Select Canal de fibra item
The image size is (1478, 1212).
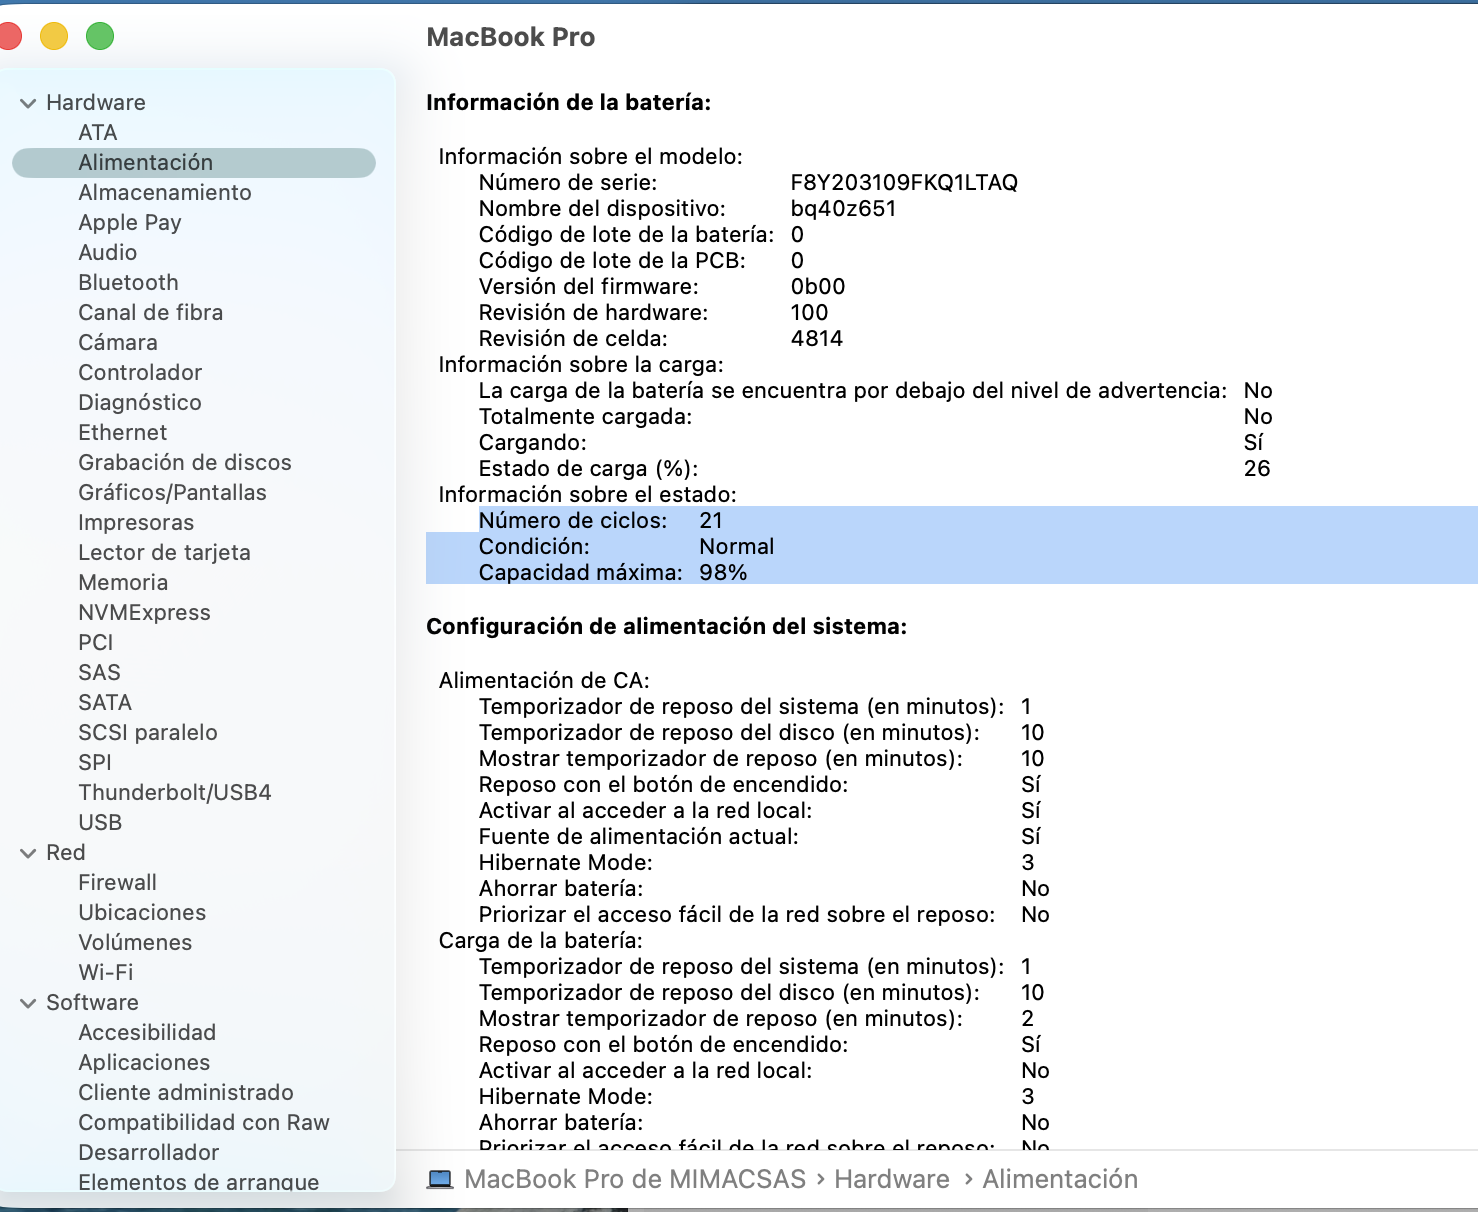151,313
